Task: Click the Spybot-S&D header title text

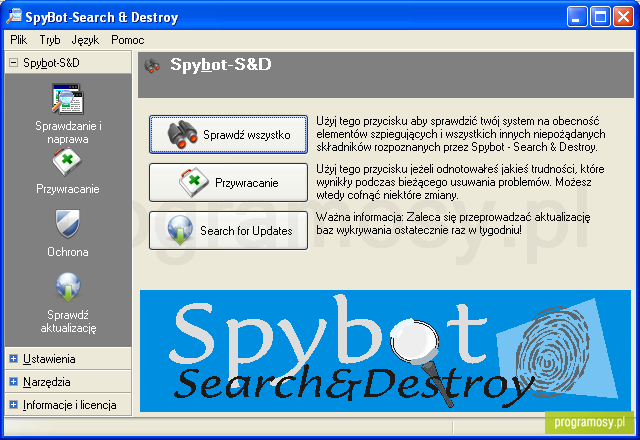Action: coord(221,64)
